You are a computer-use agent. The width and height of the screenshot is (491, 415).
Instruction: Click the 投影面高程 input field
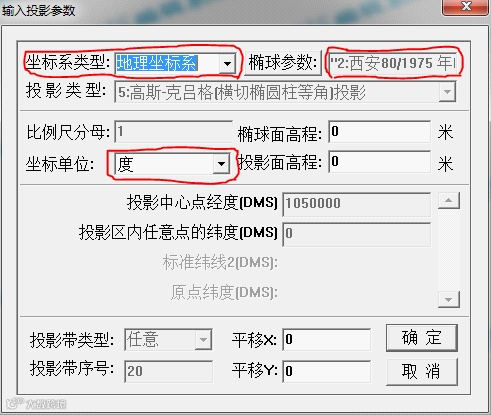point(379,162)
